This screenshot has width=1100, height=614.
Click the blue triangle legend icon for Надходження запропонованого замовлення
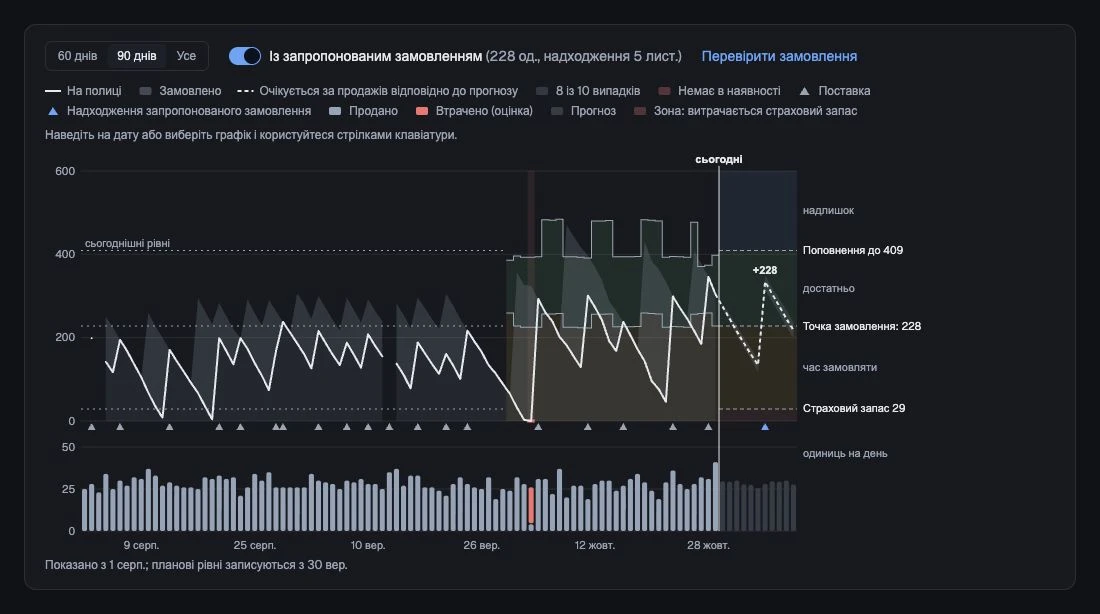coord(53,111)
